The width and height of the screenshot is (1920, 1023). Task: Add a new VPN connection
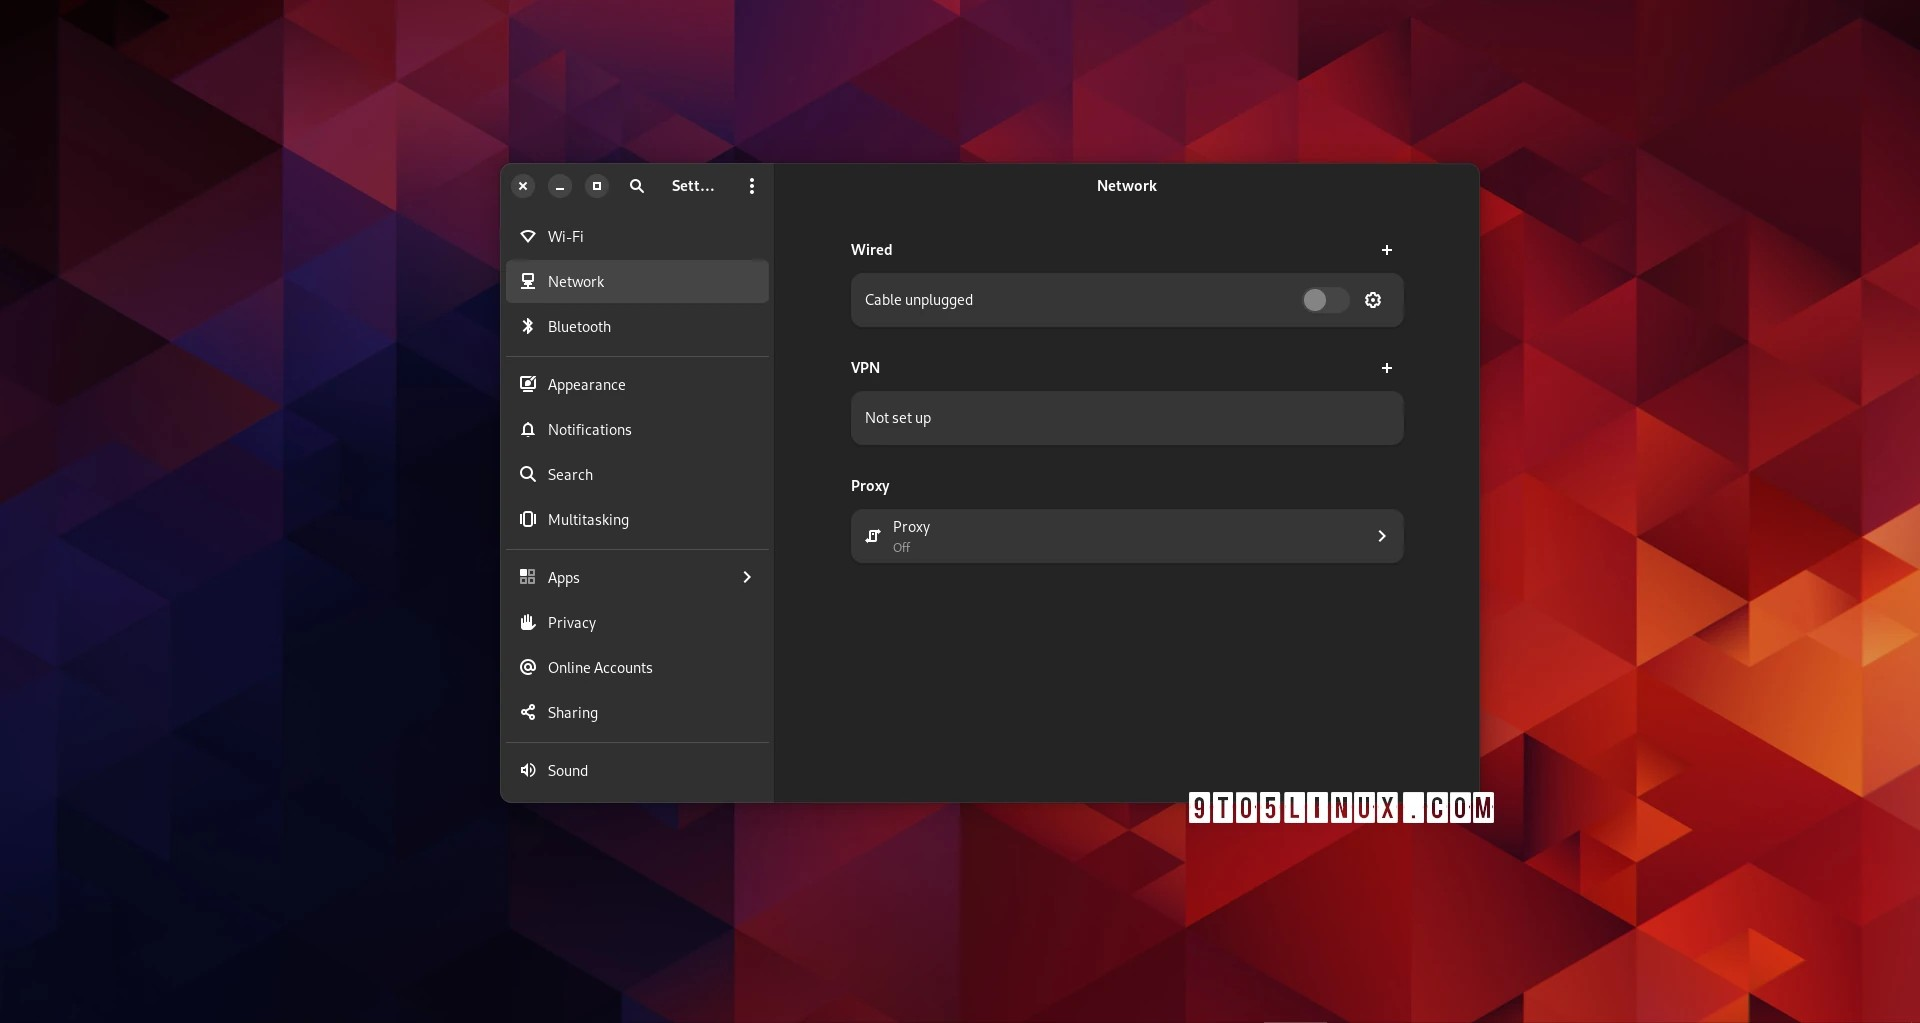tap(1386, 367)
